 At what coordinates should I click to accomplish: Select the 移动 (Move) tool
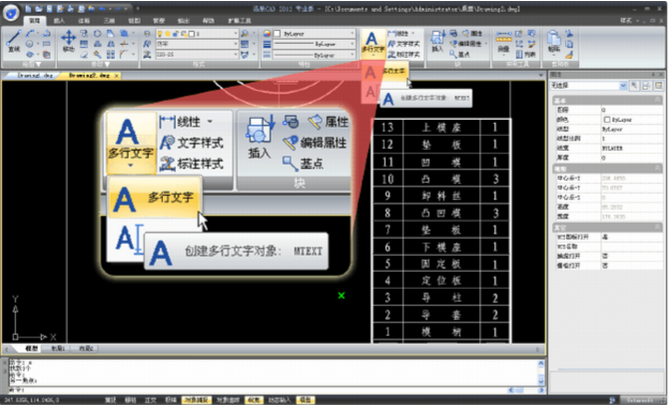68,42
